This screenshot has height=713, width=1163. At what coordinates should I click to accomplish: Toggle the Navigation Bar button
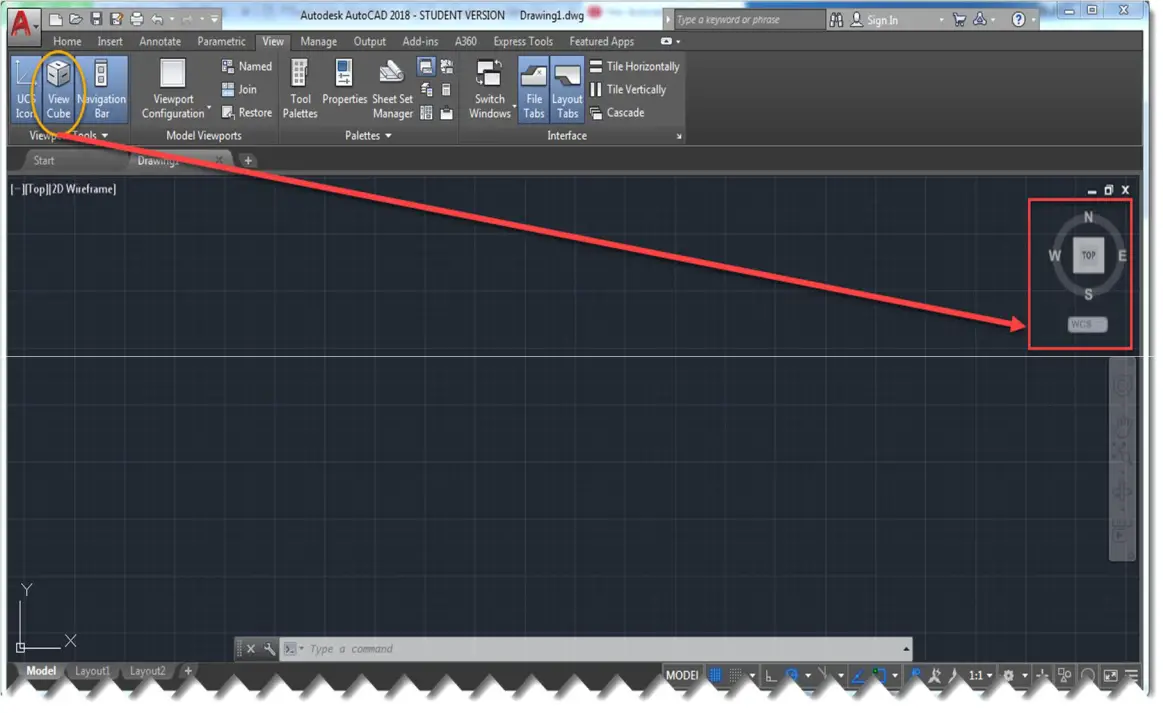coord(102,89)
